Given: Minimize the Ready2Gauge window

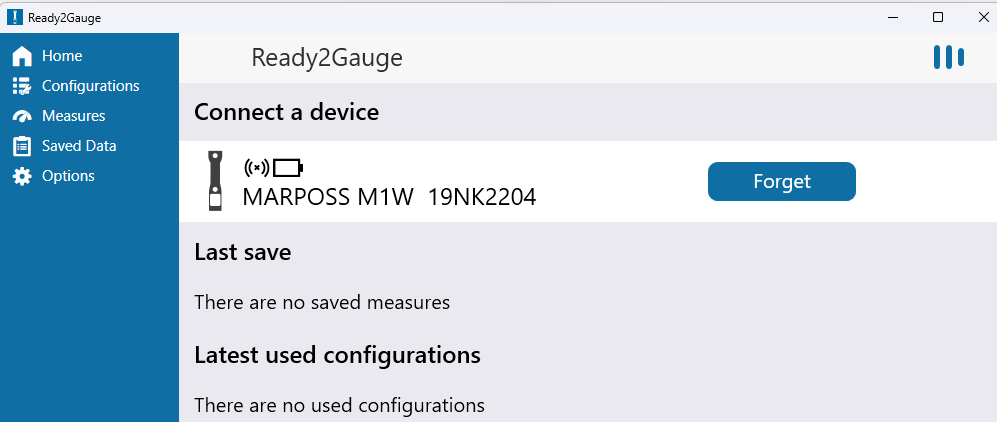Looking at the screenshot, I should [893, 17].
